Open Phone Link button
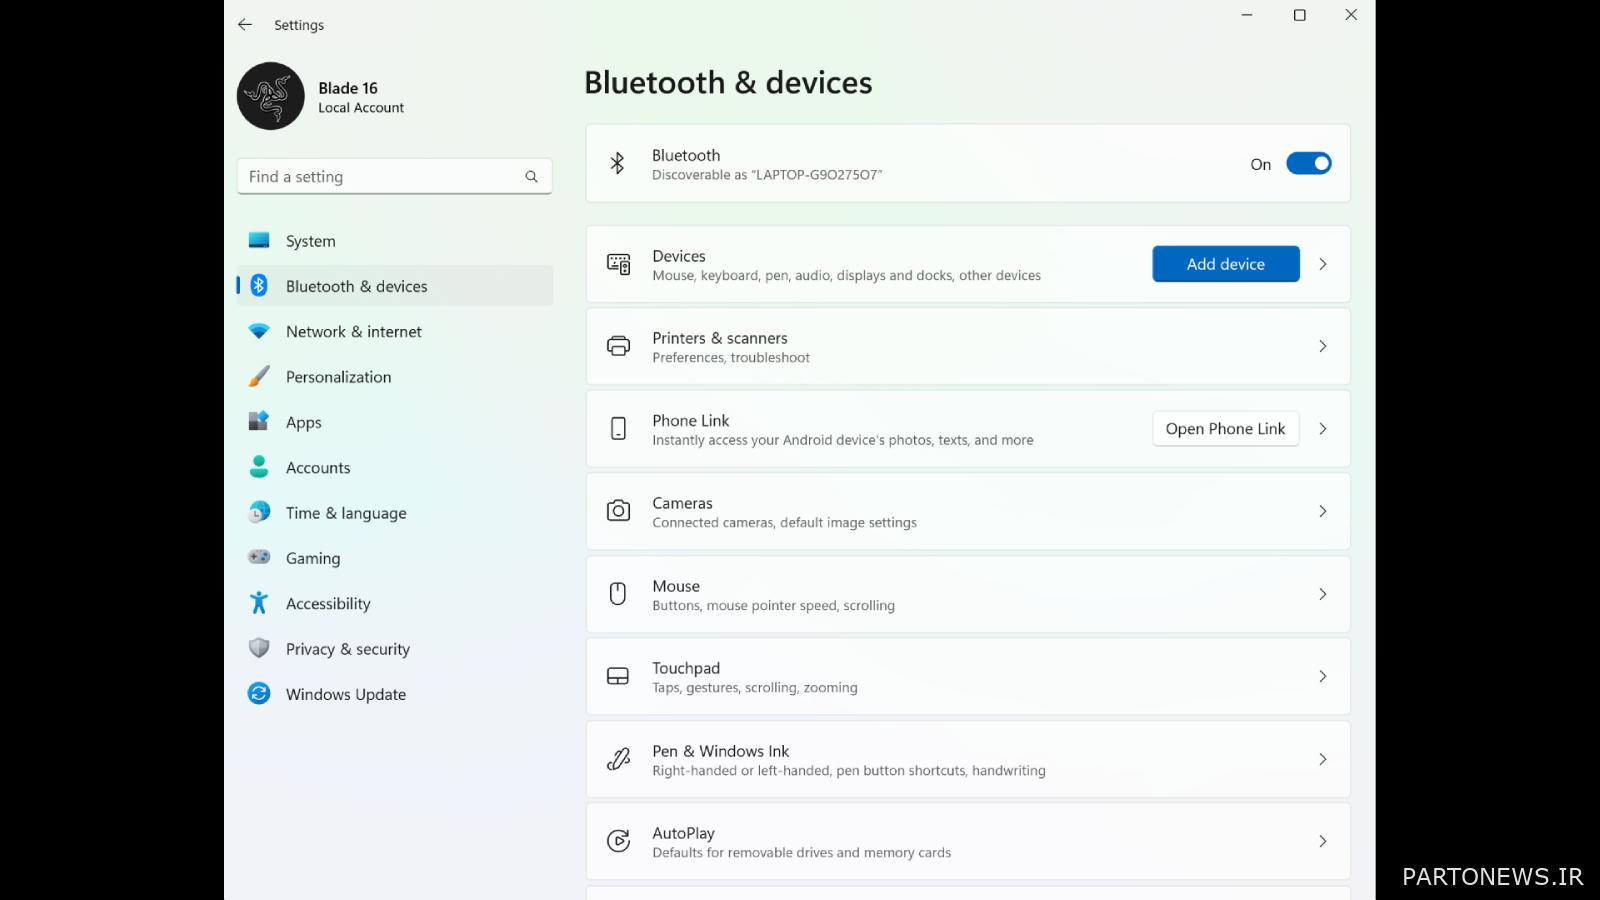 (1225, 429)
